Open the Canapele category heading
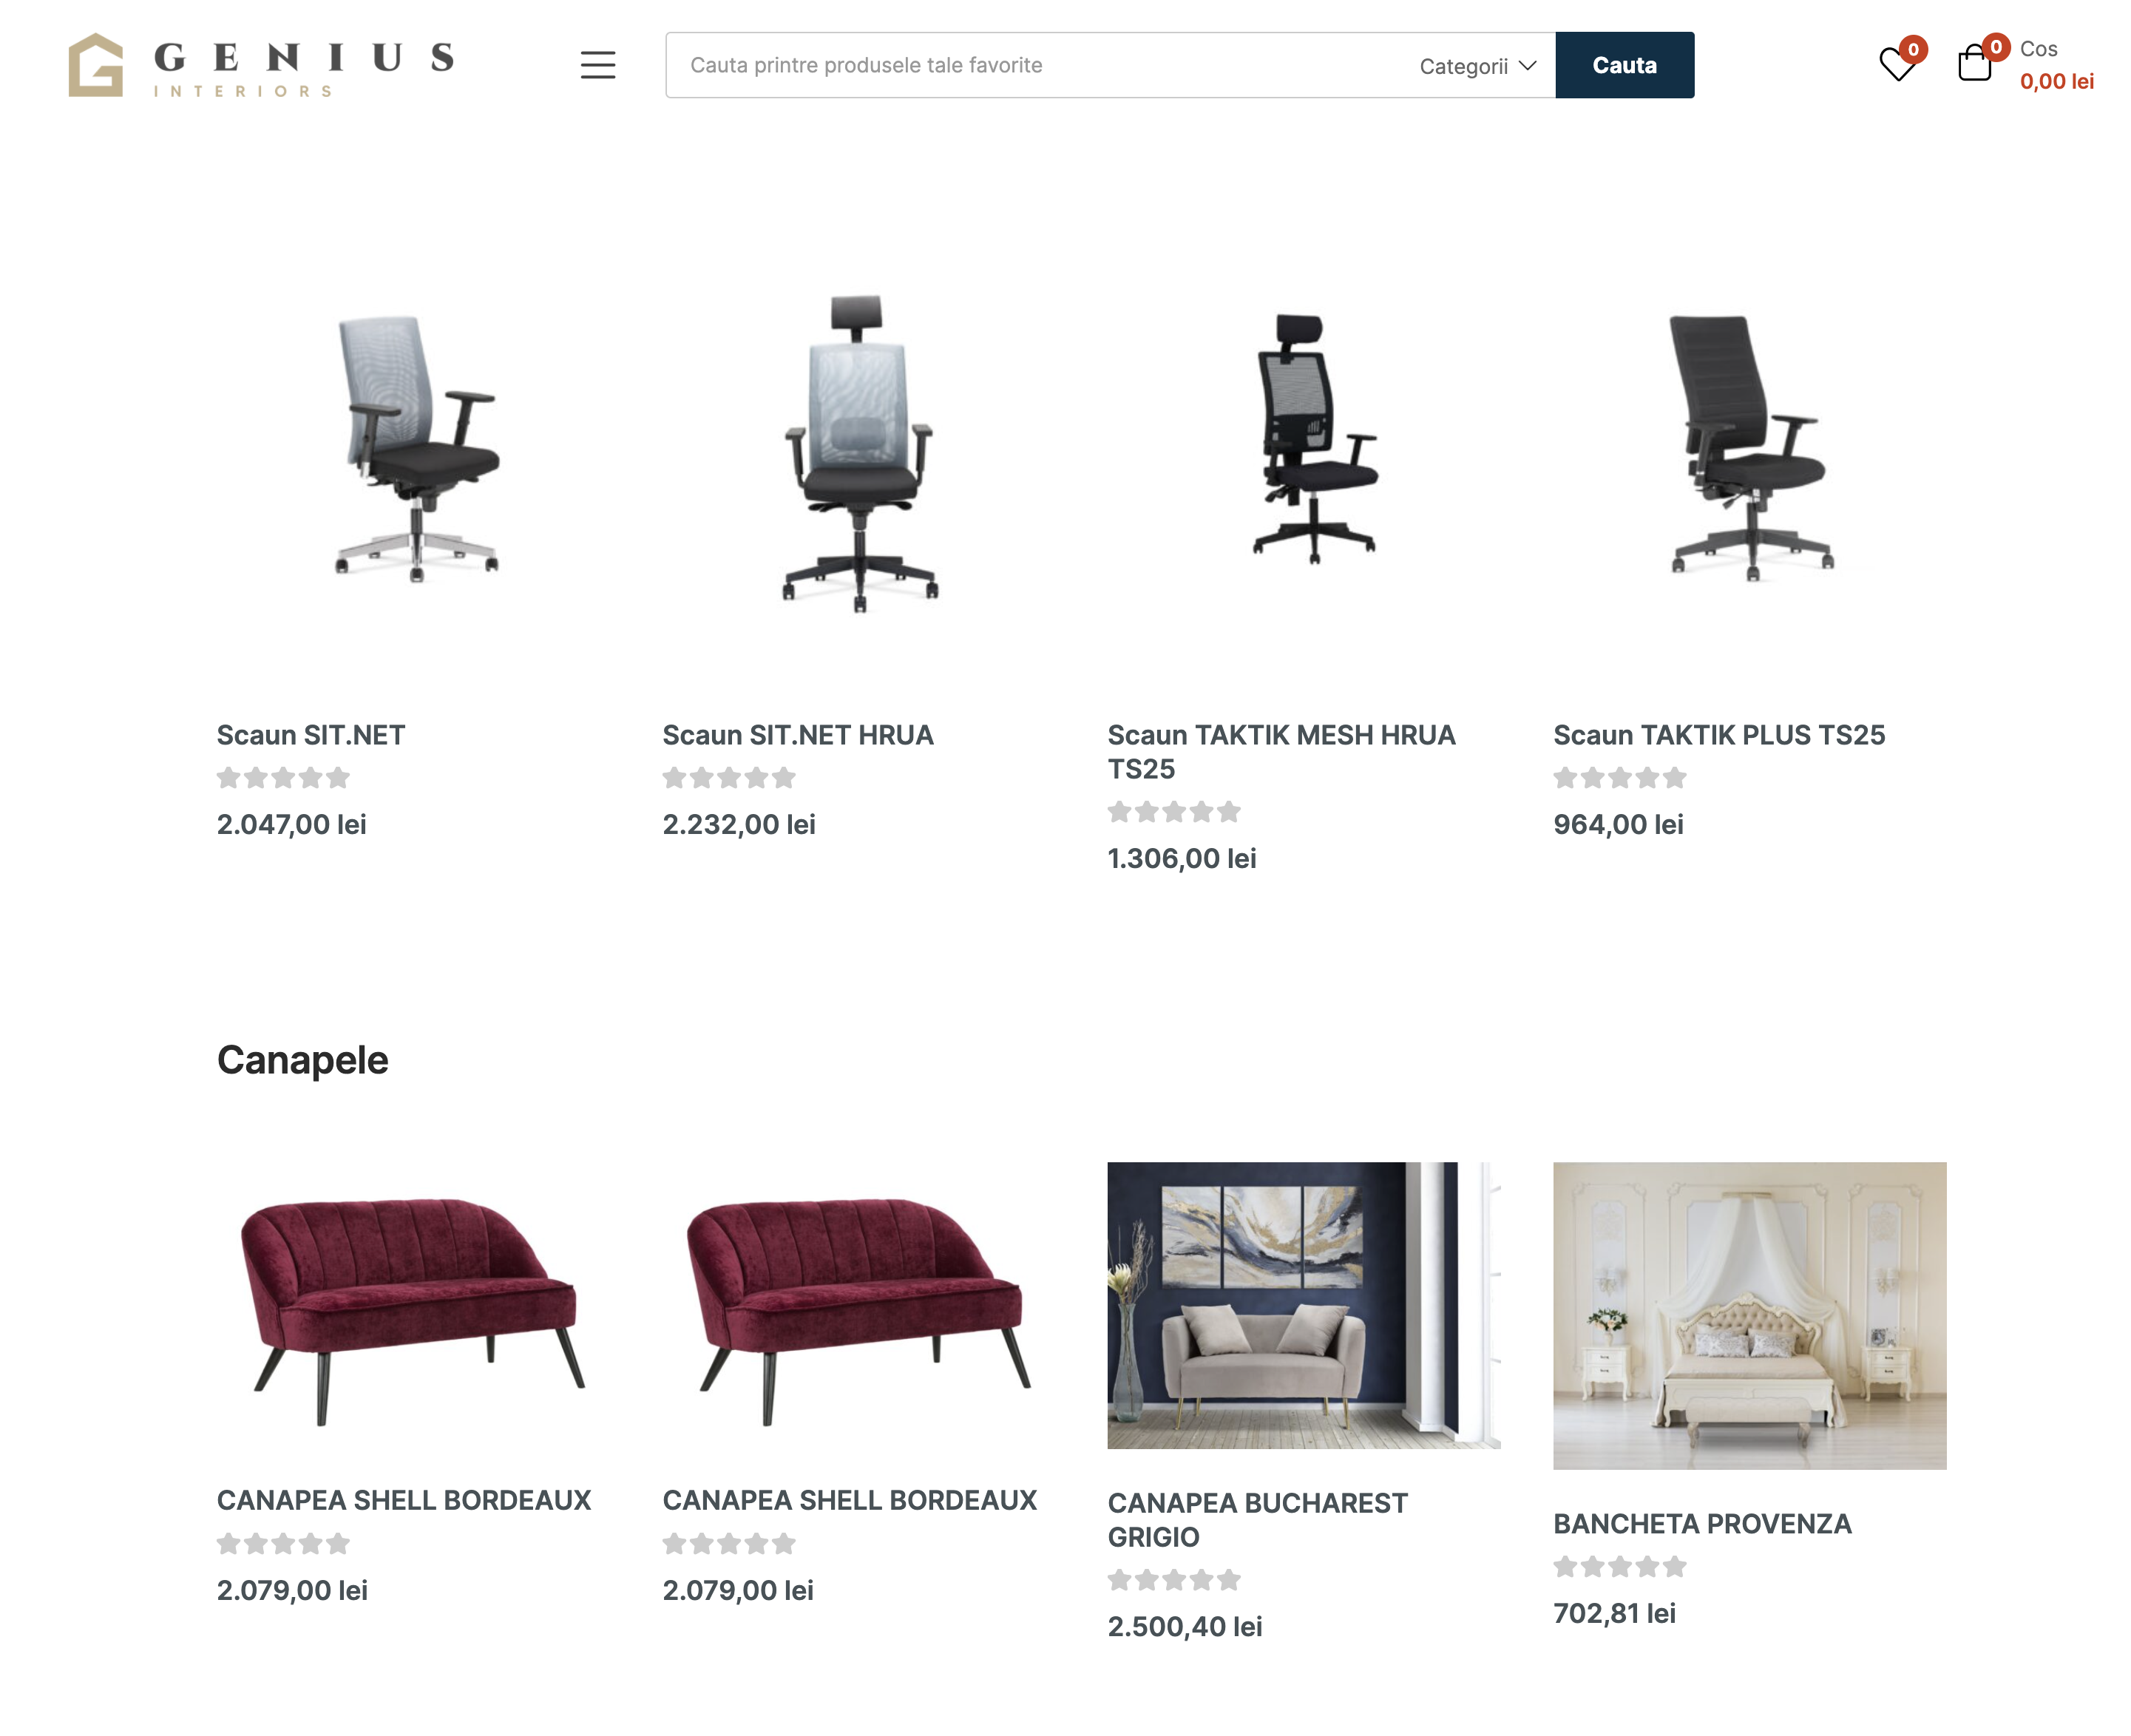The height and width of the screenshot is (1736, 2131). pyautogui.click(x=302, y=1059)
